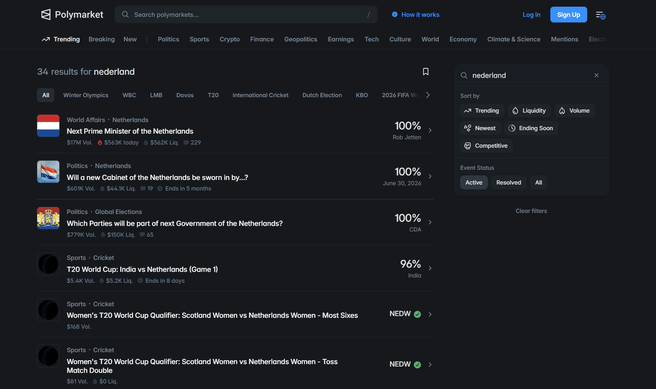Click the nederland filter search field
This screenshot has height=389, width=656.
tap(530, 75)
